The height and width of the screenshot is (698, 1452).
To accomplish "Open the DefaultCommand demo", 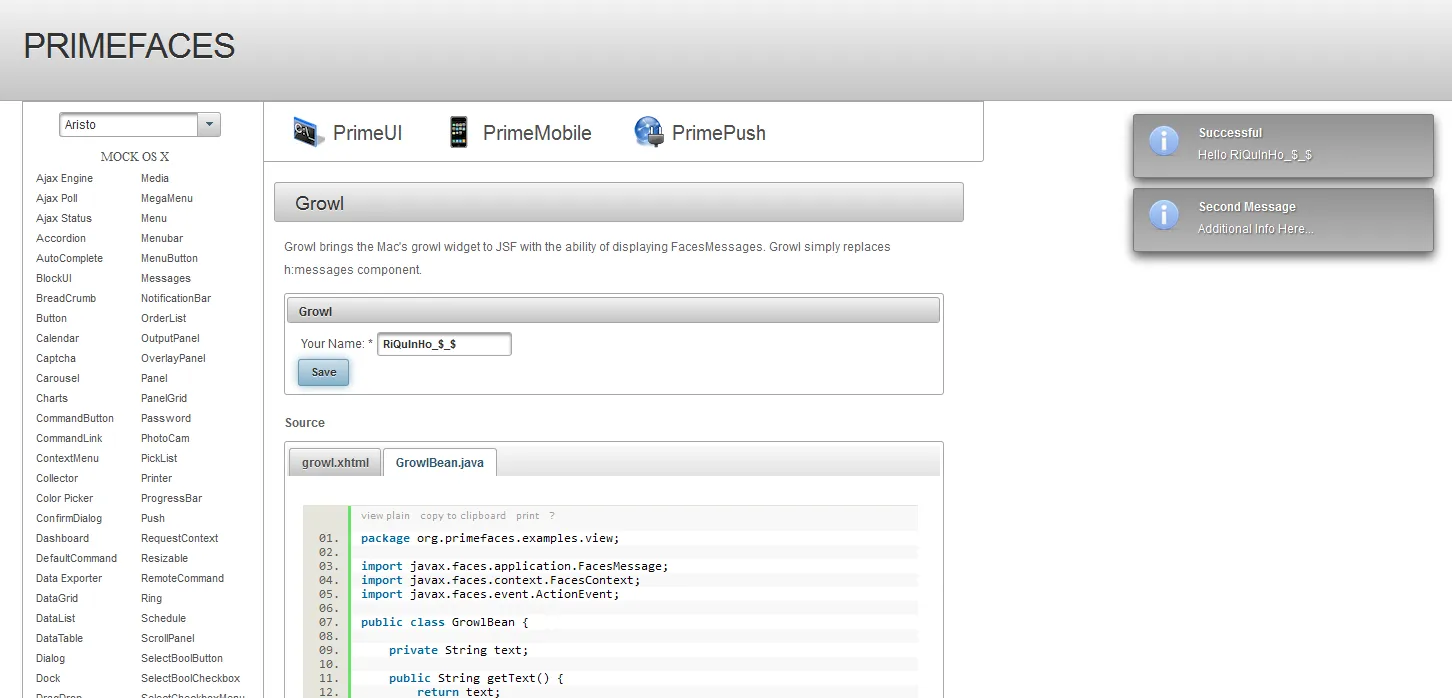I will [77, 558].
